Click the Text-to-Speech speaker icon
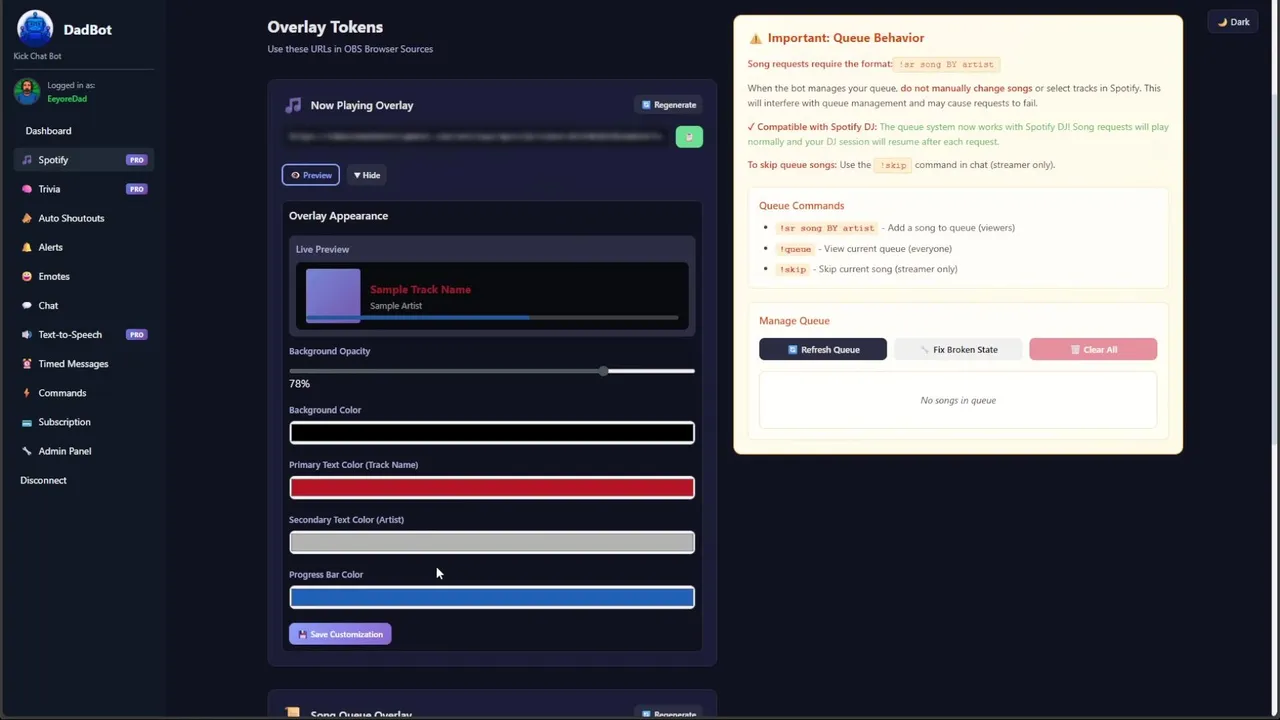The width and height of the screenshot is (1280, 720). tap(27, 335)
